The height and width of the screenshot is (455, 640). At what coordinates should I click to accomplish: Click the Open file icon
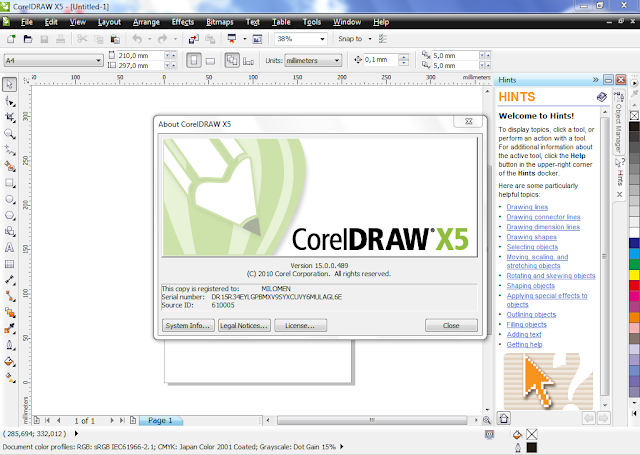pos(28,39)
